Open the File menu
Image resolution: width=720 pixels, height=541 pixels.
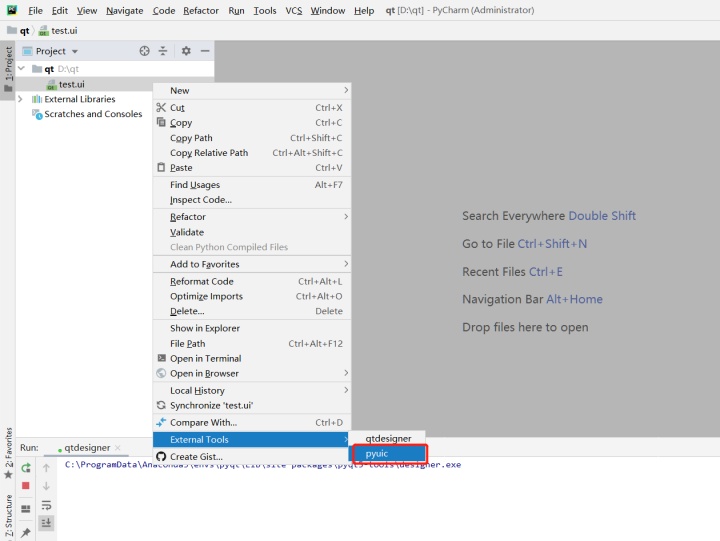[35, 10]
